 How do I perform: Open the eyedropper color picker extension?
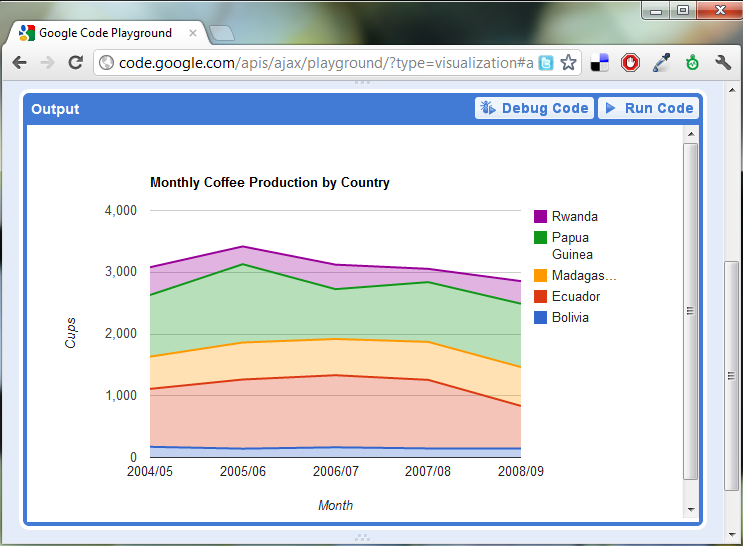coord(661,63)
